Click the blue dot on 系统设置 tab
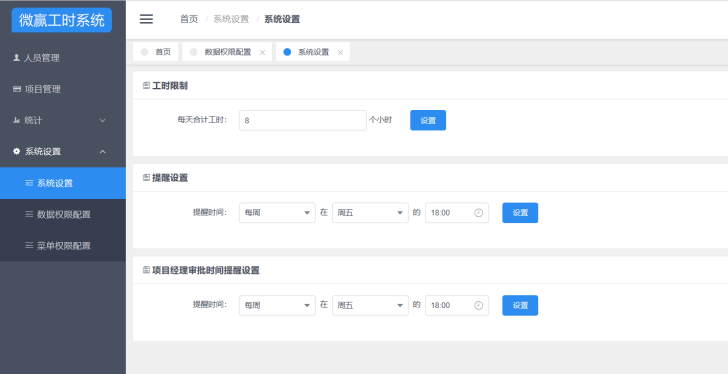728x374 pixels. pyautogui.click(x=287, y=52)
